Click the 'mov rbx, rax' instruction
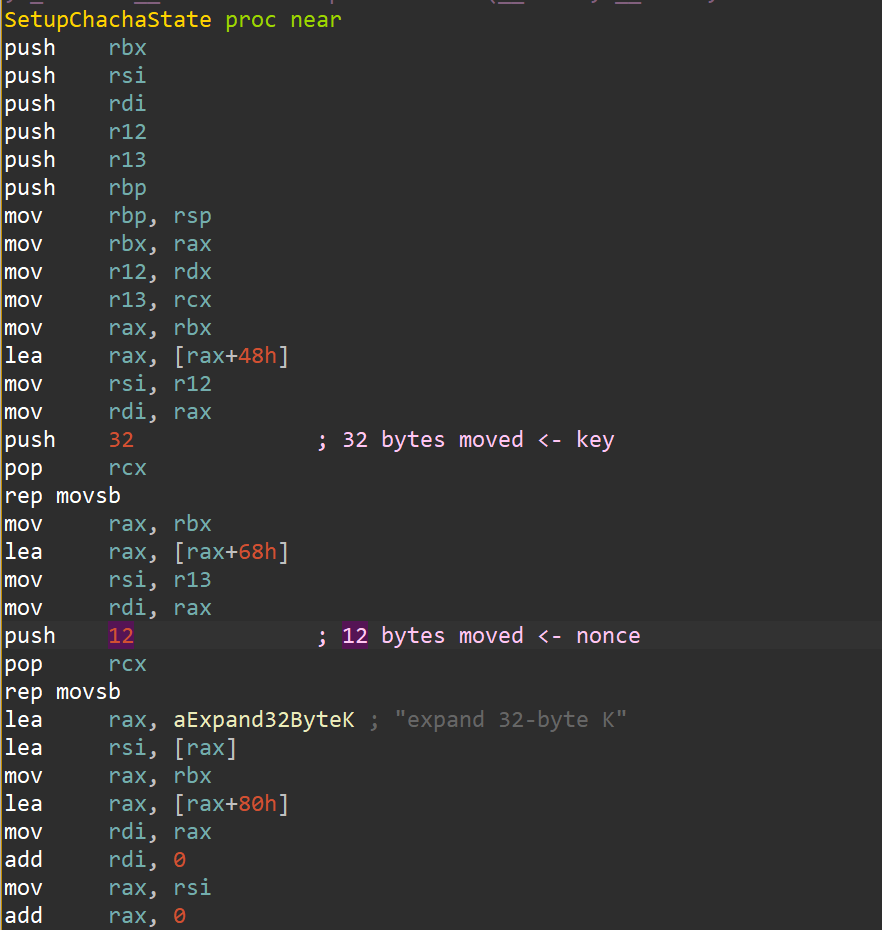This screenshot has width=882, height=930. coord(108,244)
